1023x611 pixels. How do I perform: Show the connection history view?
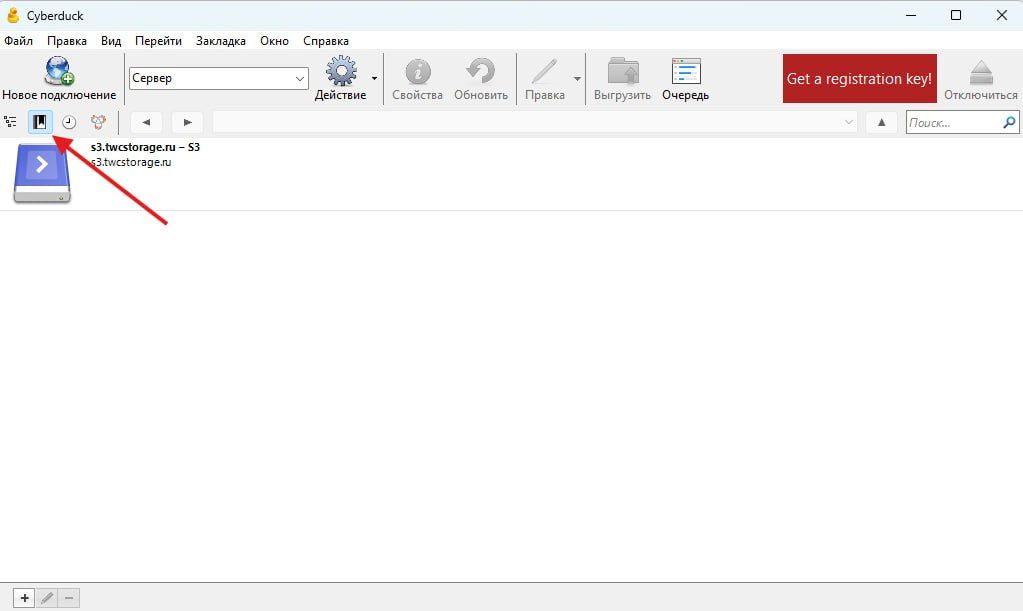point(69,122)
